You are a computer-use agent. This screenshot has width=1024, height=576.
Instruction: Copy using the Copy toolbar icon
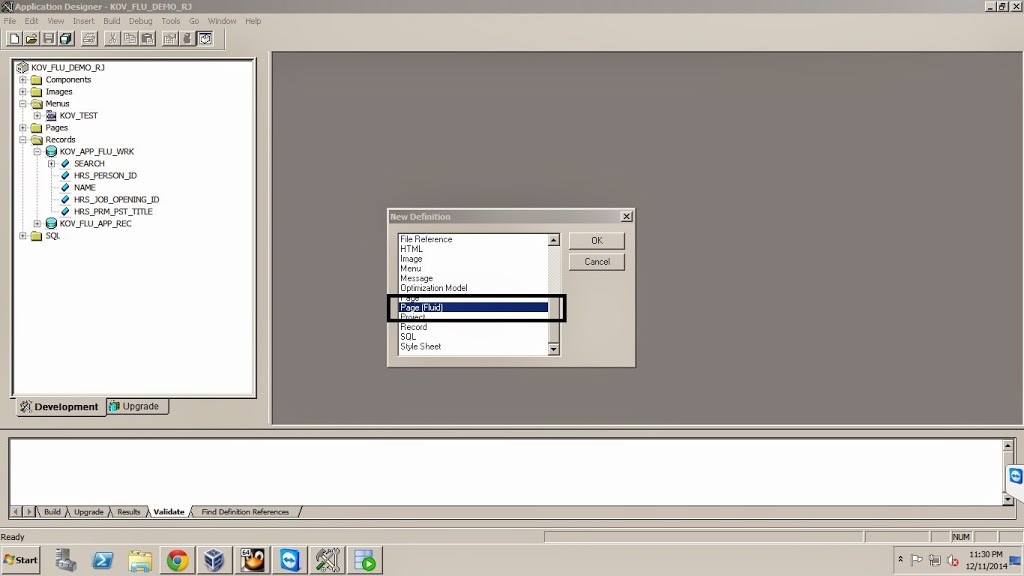pos(130,38)
